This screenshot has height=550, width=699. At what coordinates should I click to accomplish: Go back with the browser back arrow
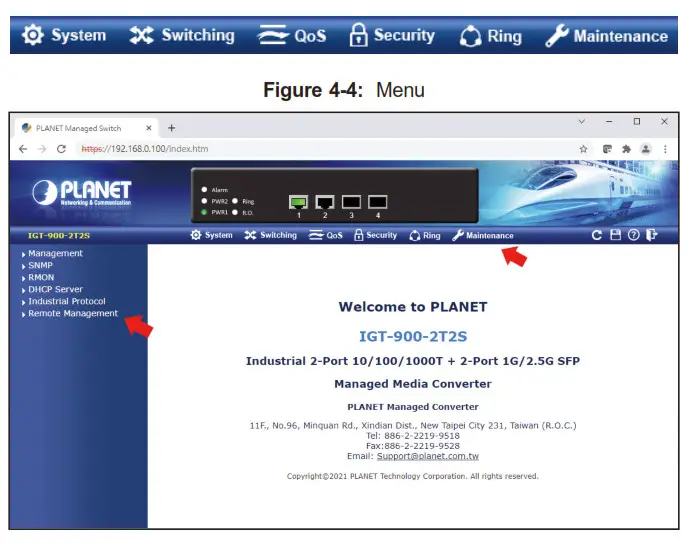coord(23,149)
